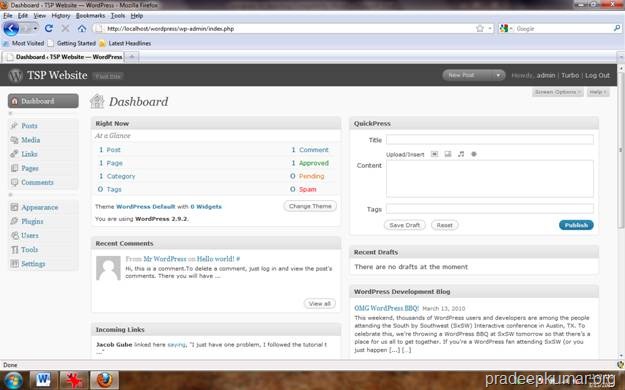Viewport: 625px width, 390px height.
Task: Click the Stop loading X icon
Action: pos(65,28)
